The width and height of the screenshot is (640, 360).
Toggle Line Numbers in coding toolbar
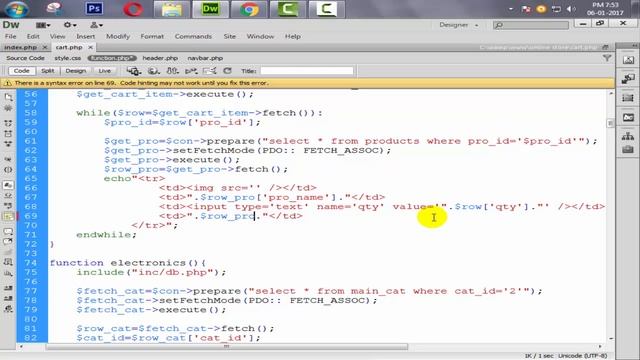[8, 185]
